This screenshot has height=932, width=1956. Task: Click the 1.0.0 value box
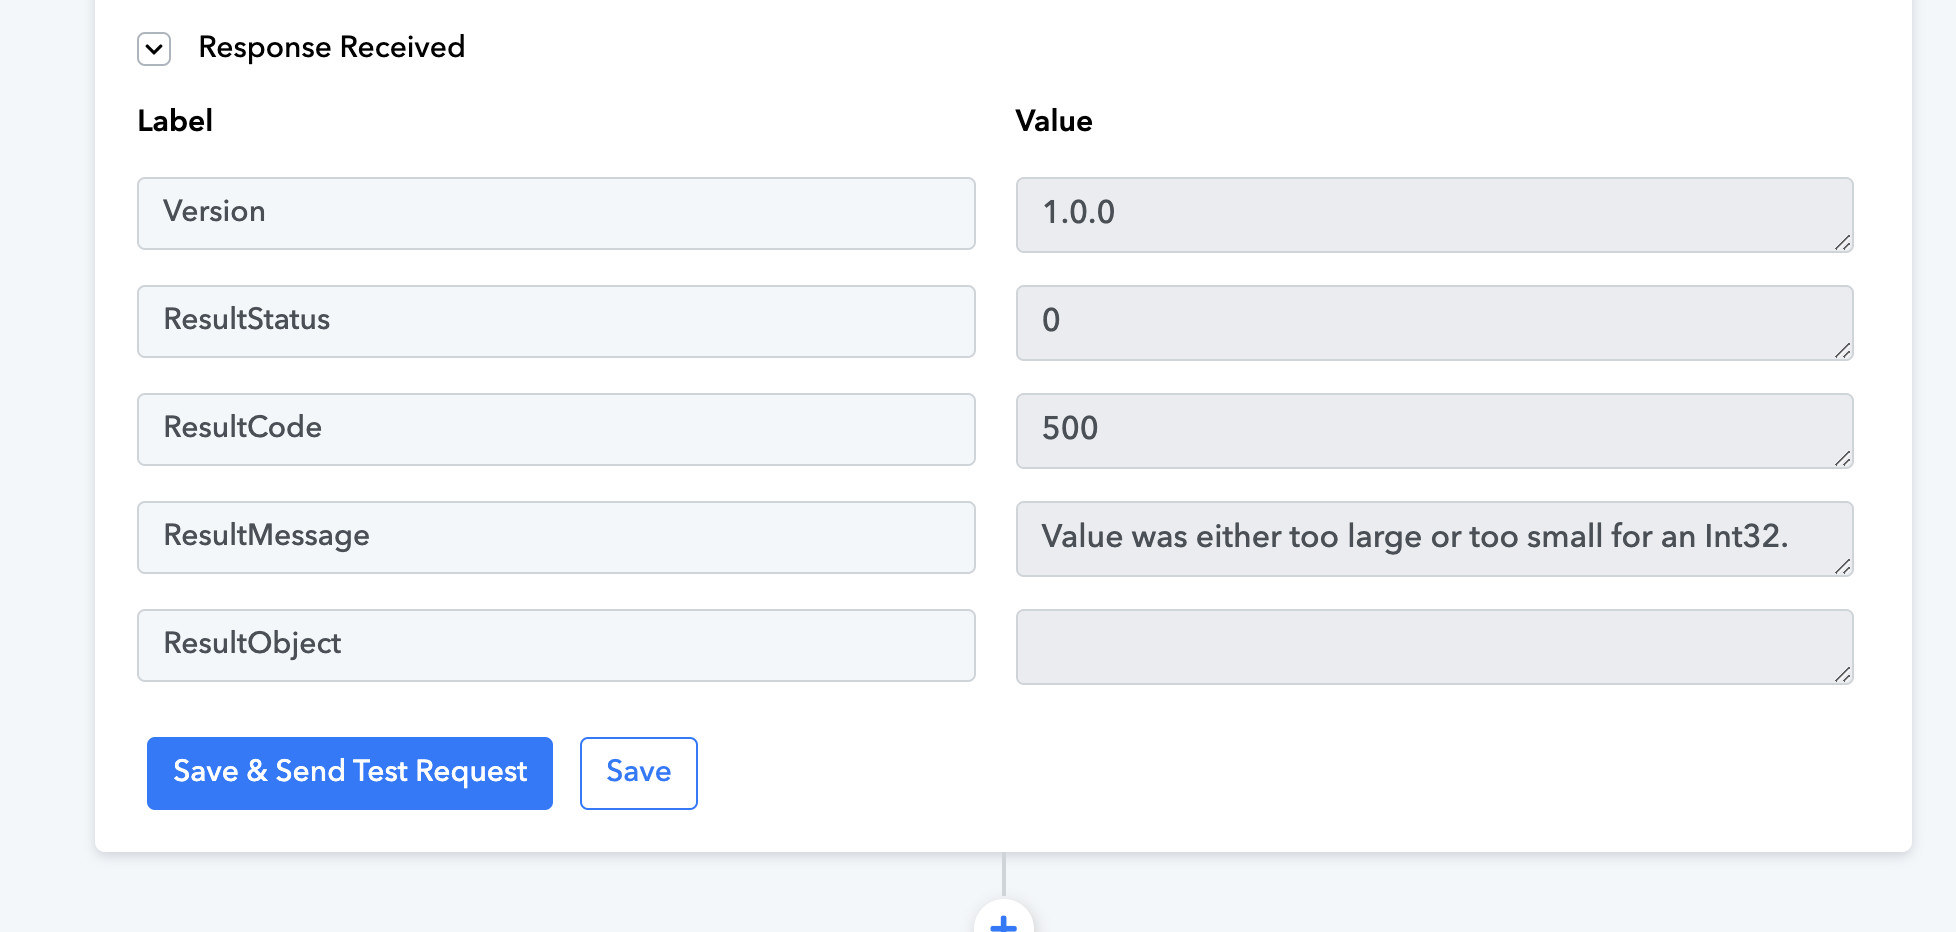[x=1434, y=215]
